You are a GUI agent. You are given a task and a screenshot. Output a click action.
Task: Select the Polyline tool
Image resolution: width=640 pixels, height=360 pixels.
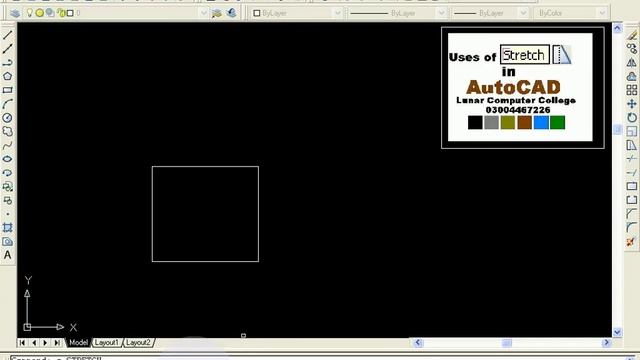pyautogui.click(x=7, y=62)
